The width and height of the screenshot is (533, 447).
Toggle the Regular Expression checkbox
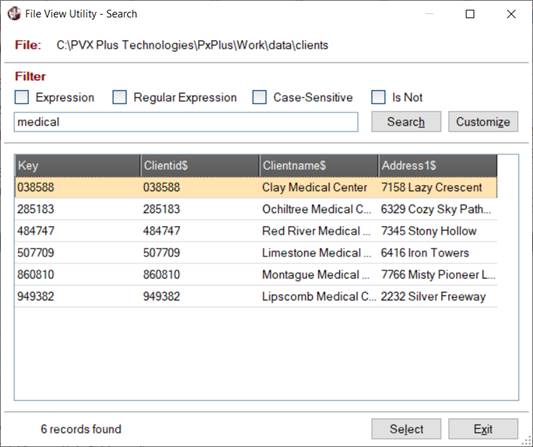(x=120, y=97)
